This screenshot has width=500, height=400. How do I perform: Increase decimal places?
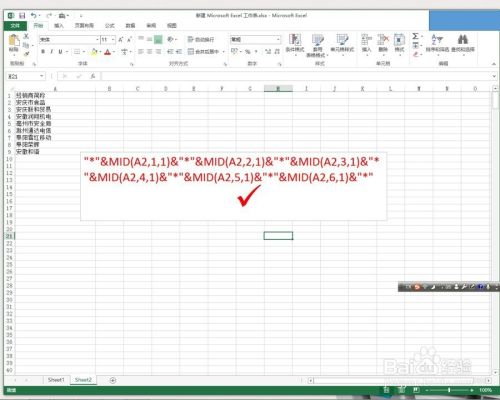pyautogui.click(x=268, y=52)
